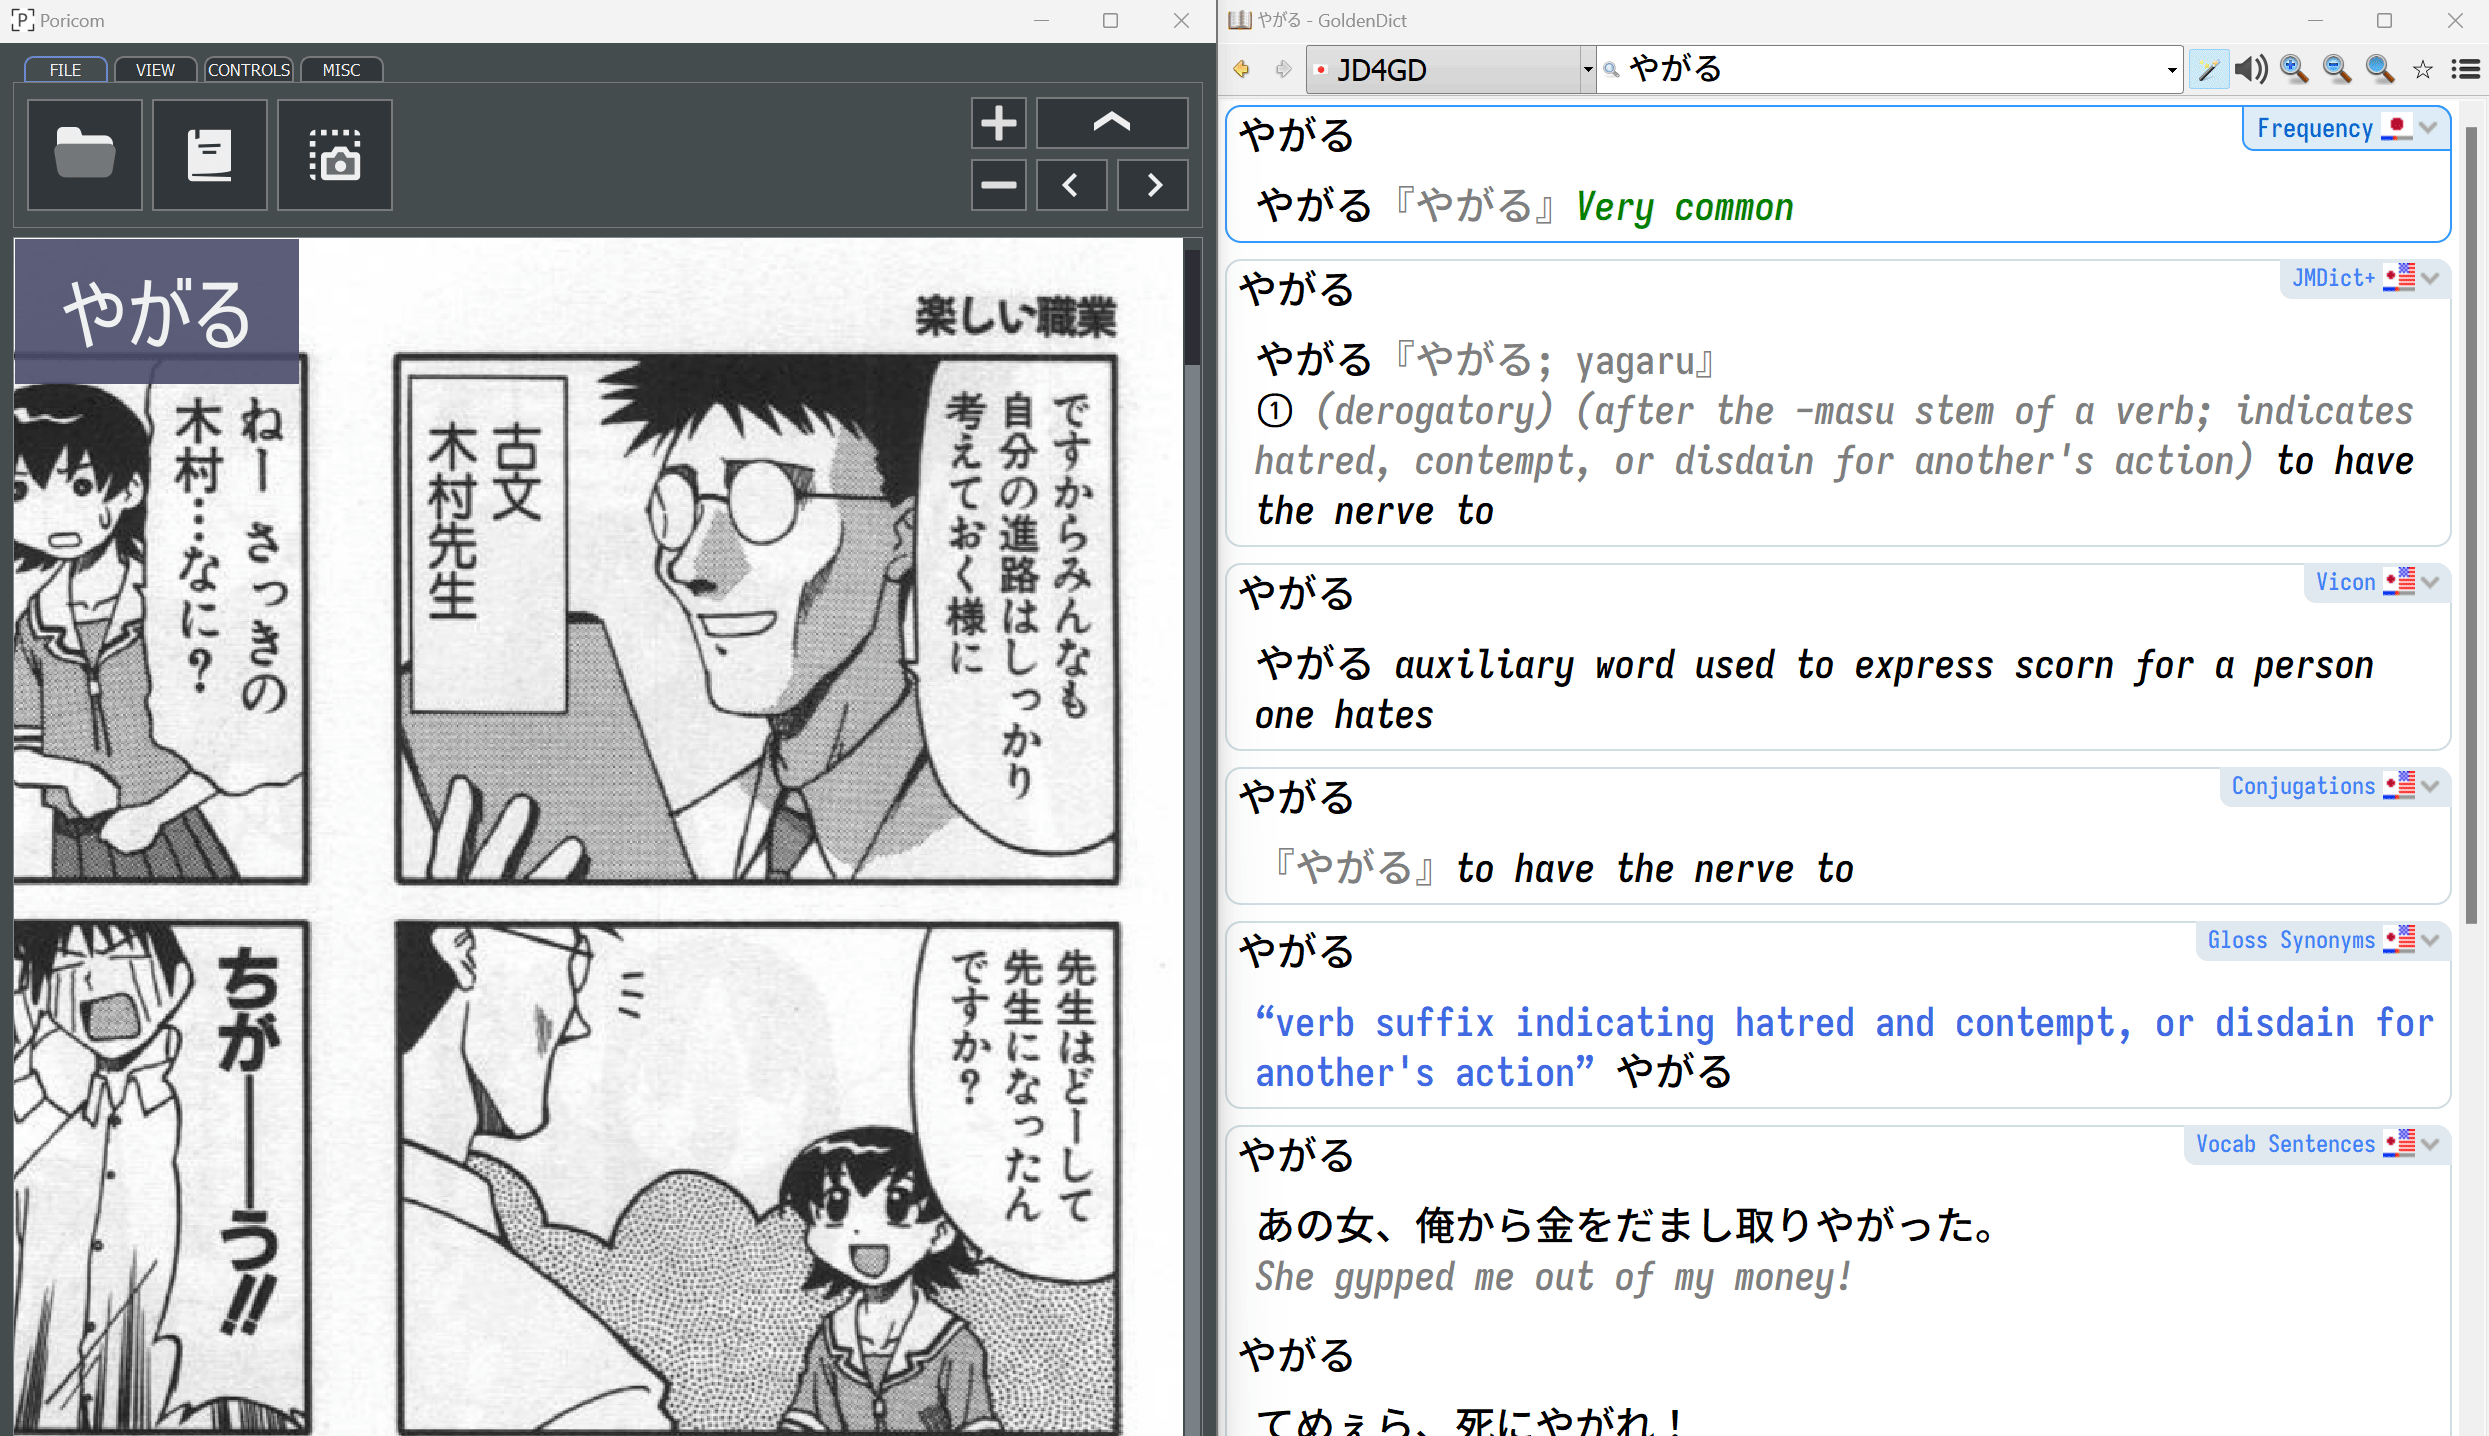Zoom out with the minus button
The width and height of the screenshot is (2489, 1436).
(998, 185)
